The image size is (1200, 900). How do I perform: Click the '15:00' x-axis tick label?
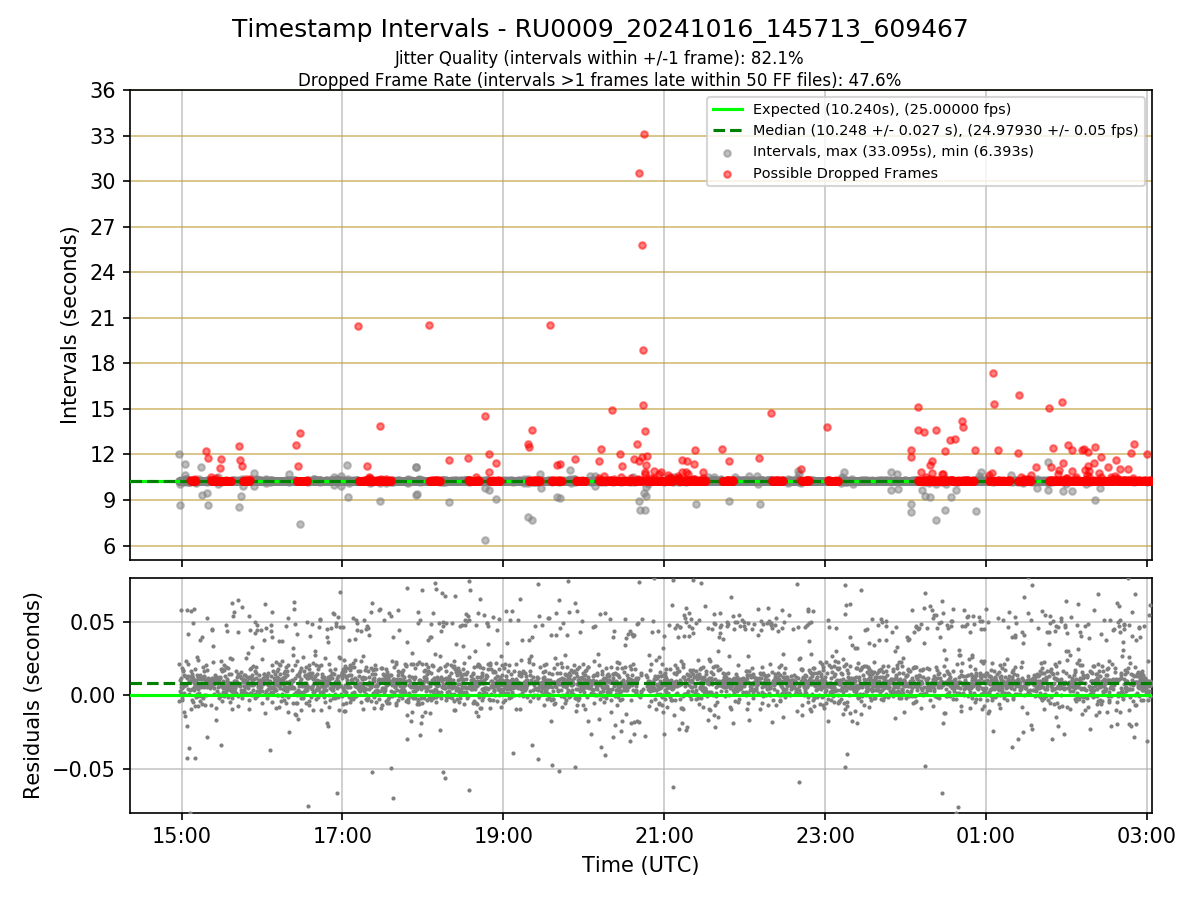point(181,835)
